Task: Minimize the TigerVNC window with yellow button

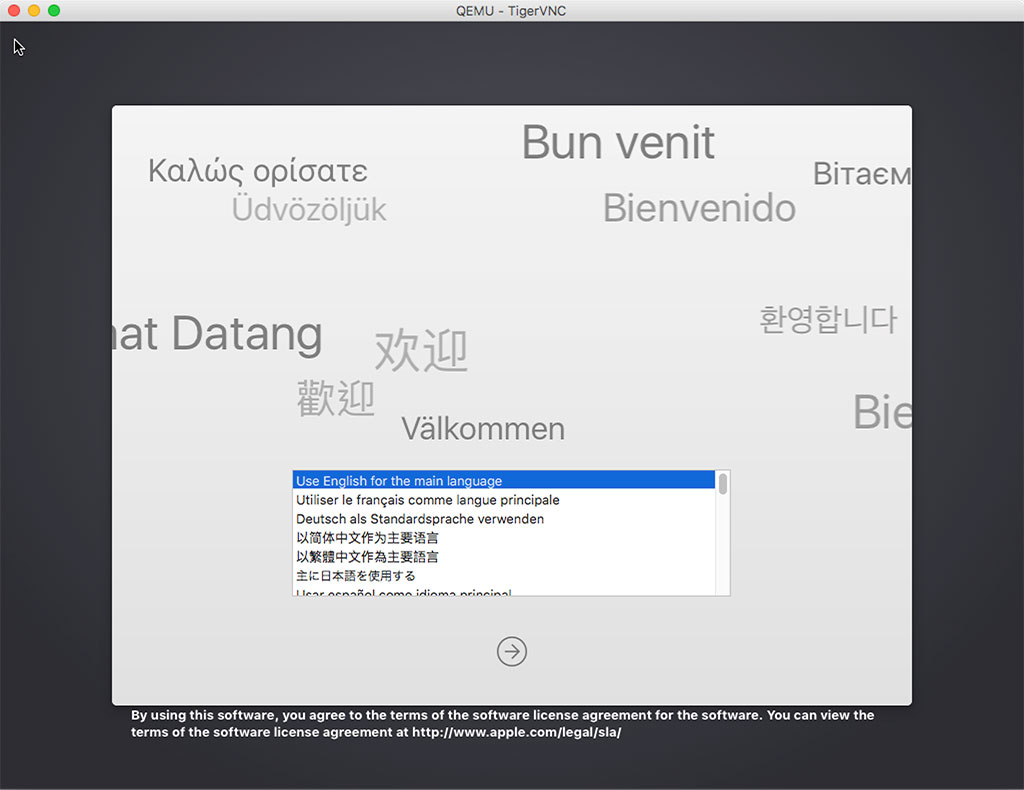Action: 34,10
